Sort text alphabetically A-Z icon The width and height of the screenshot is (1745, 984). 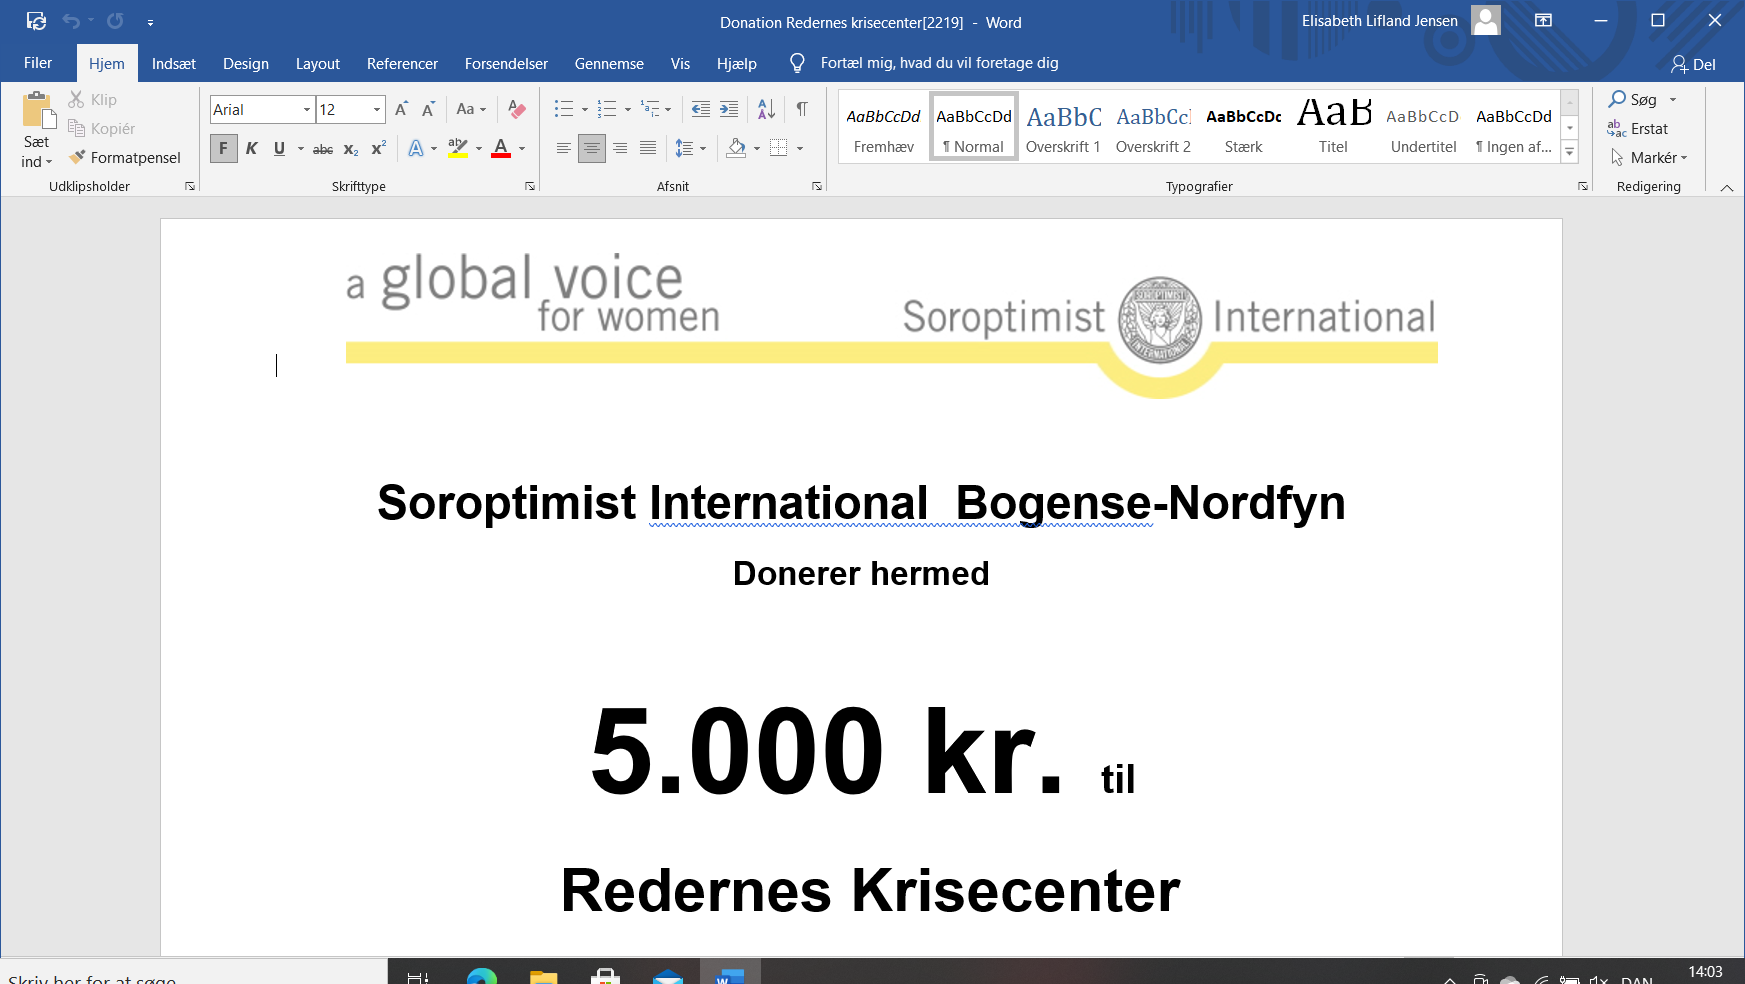coord(766,109)
